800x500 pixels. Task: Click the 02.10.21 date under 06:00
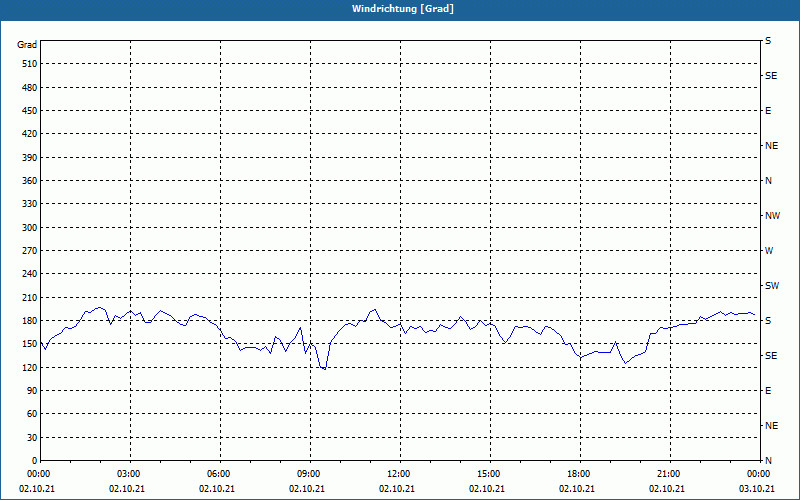(217, 489)
